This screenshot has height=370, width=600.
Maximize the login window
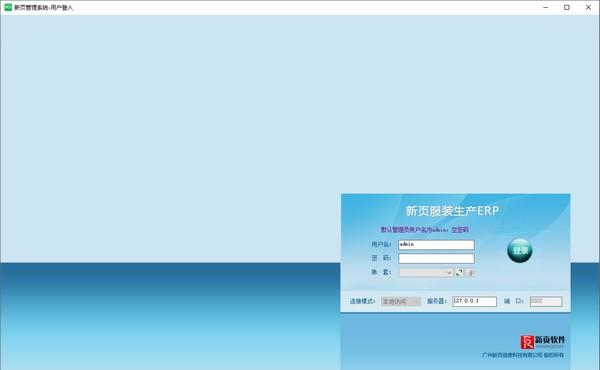click(567, 7)
